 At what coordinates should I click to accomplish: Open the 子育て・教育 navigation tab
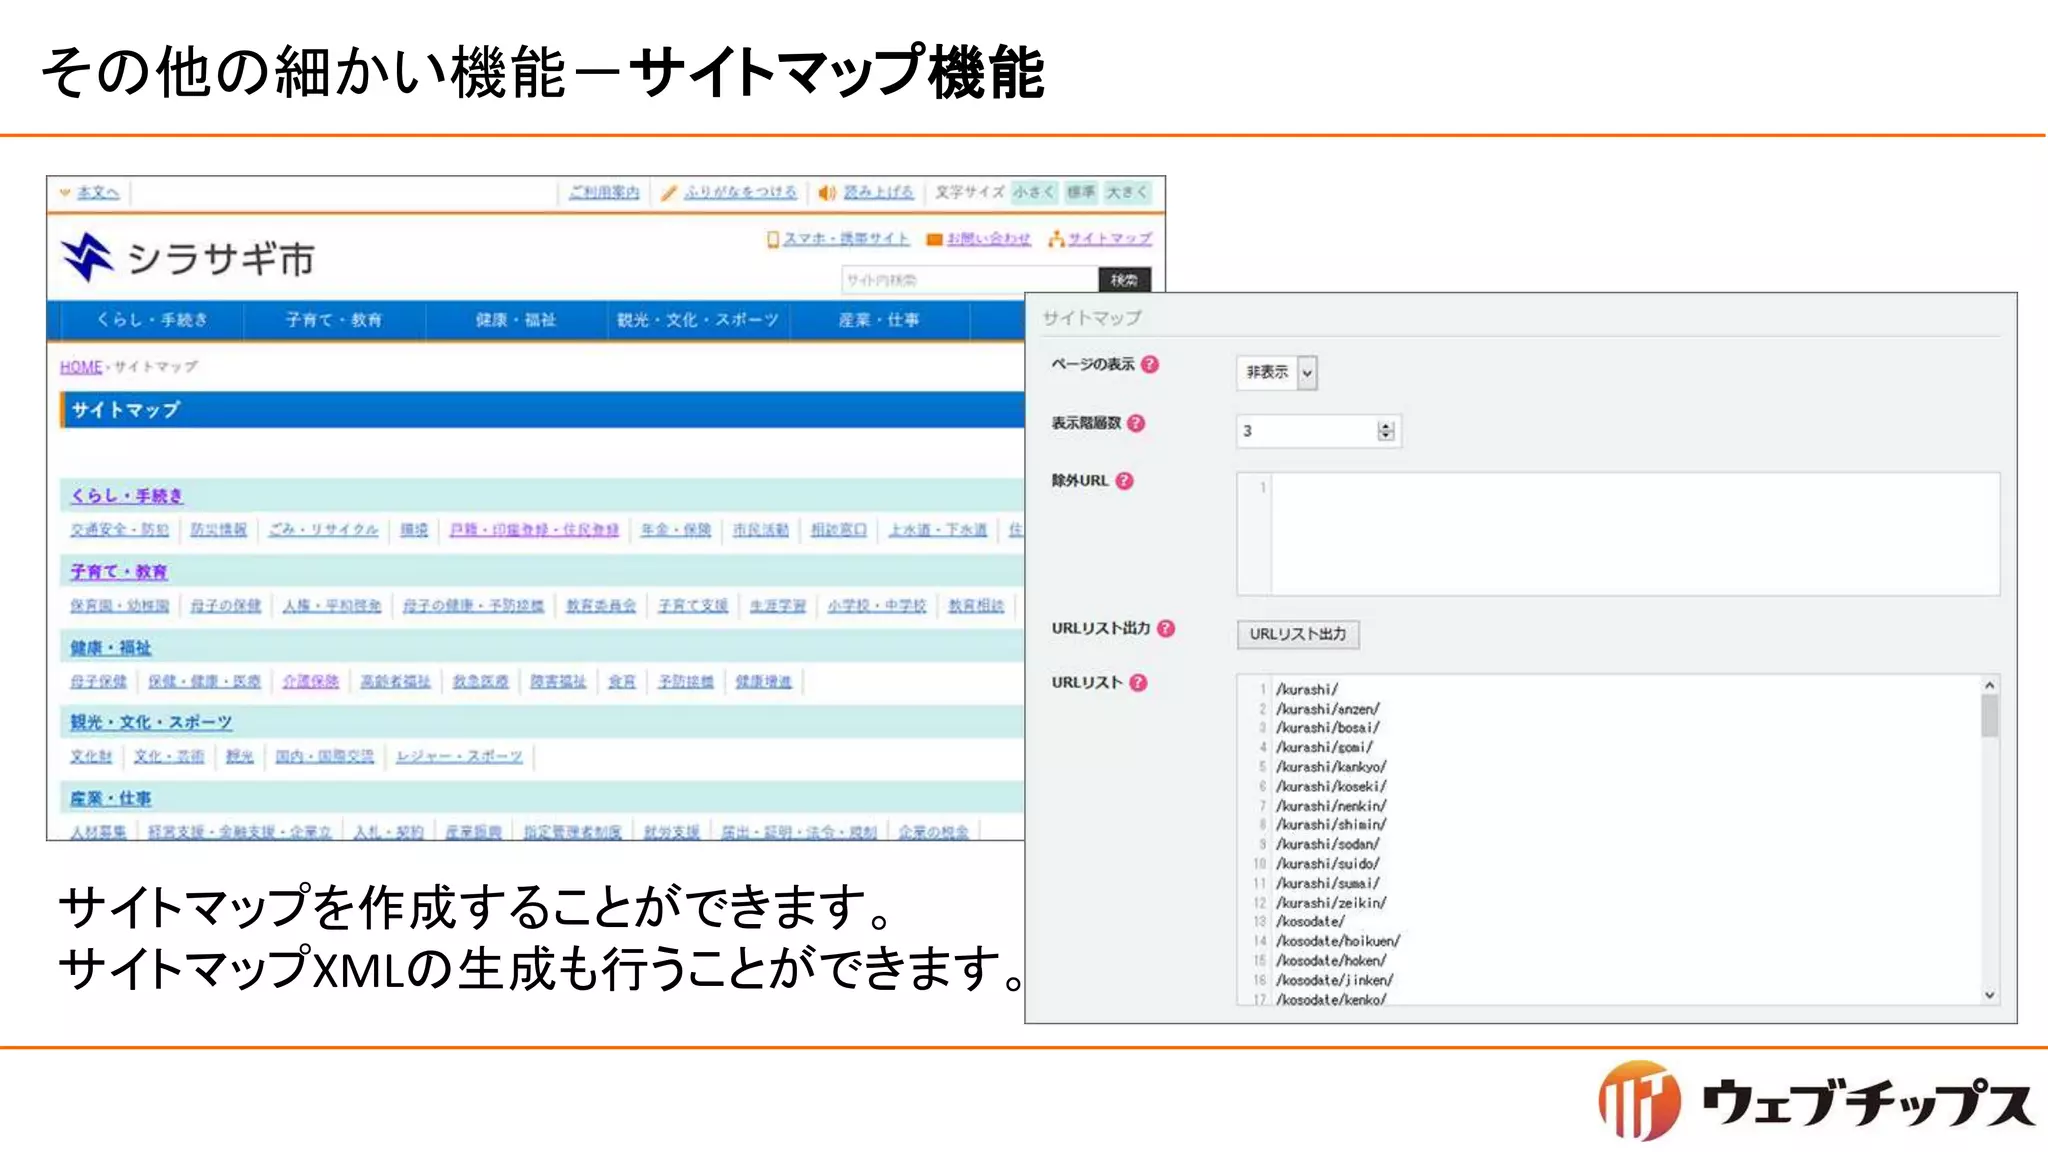point(333,320)
